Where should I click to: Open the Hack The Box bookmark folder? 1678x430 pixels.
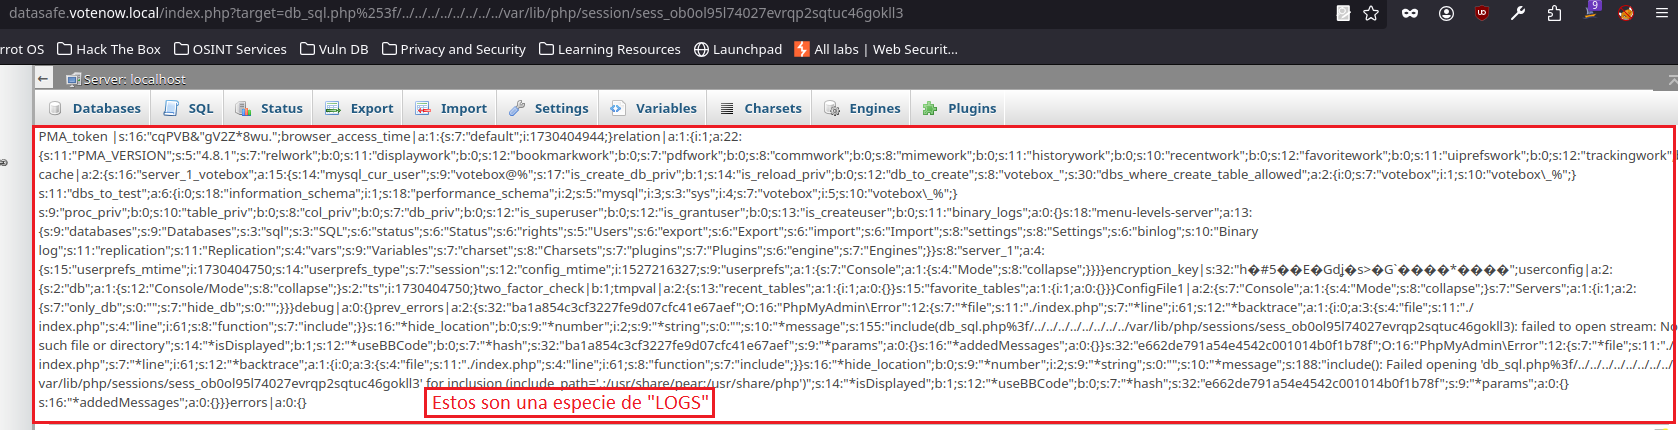pos(109,49)
